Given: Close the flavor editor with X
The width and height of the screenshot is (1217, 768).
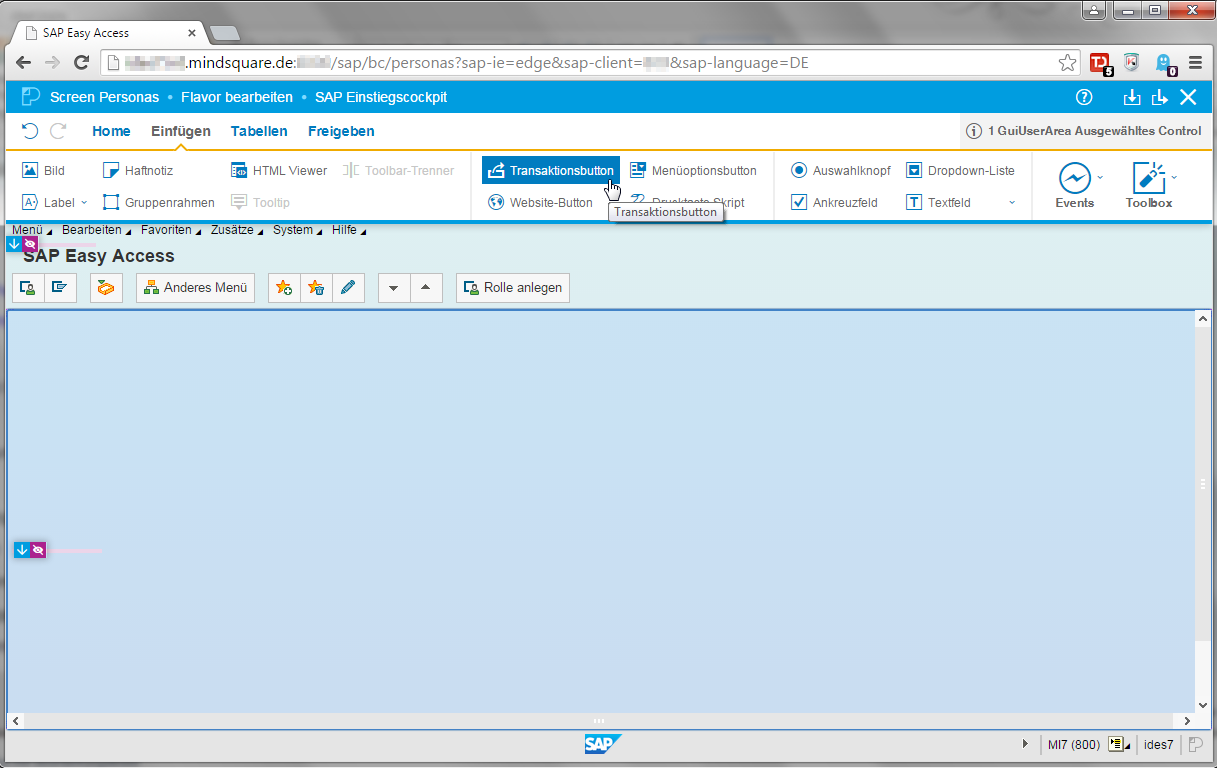Looking at the screenshot, I should (1188, 97).
